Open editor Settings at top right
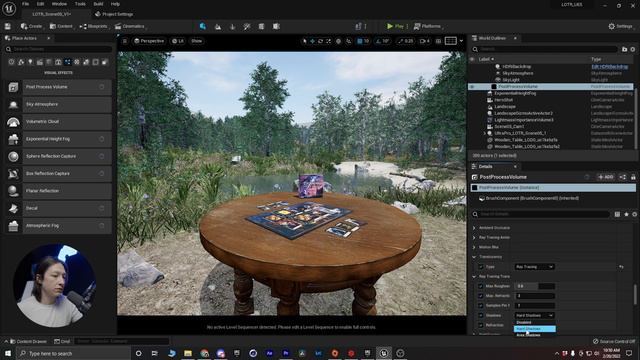Image resolution: width=640 pixels, height=360 pixels. 620,26
